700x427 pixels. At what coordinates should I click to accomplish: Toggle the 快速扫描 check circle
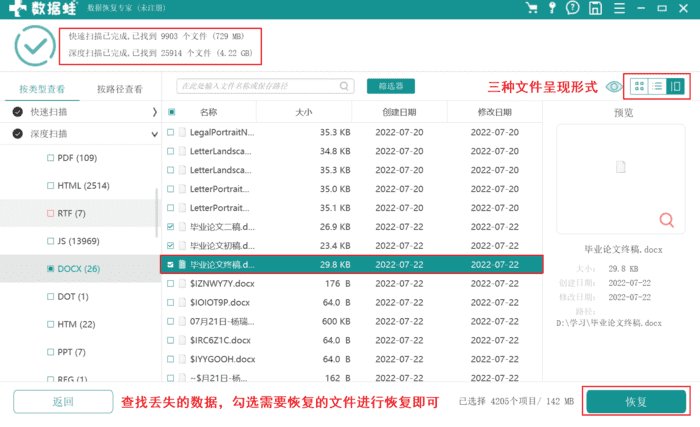[x=17, y=112]
